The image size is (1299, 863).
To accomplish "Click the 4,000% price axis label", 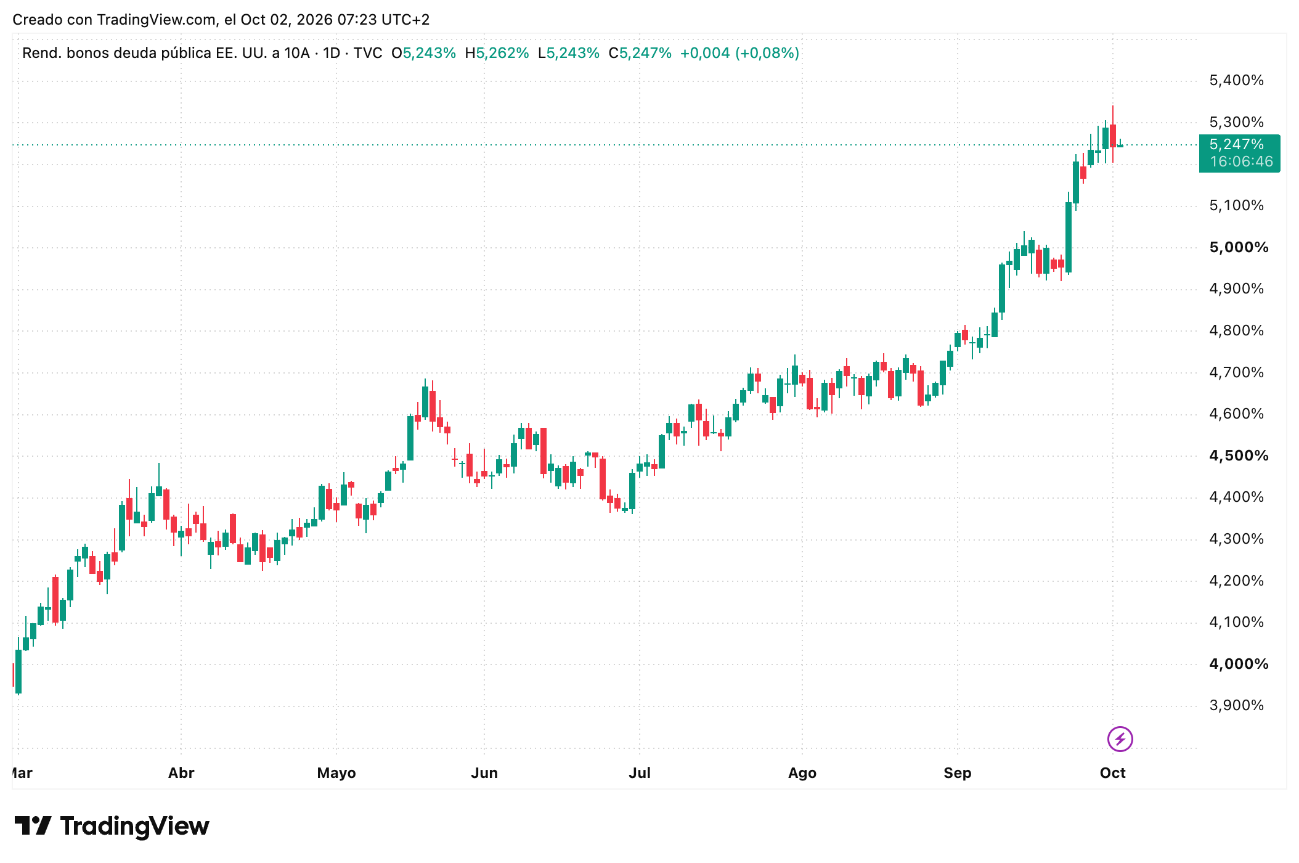I will 1238,663.
